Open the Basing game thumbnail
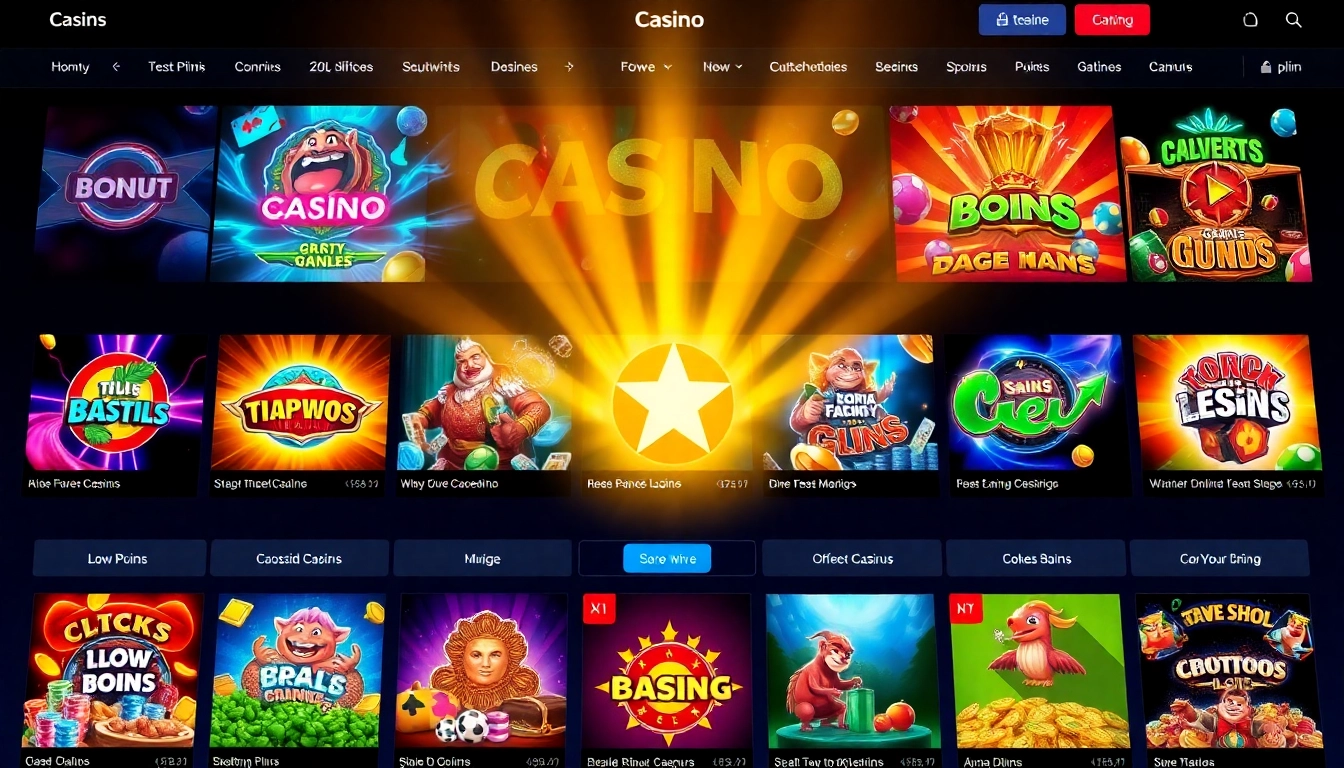 coord(667,671)
